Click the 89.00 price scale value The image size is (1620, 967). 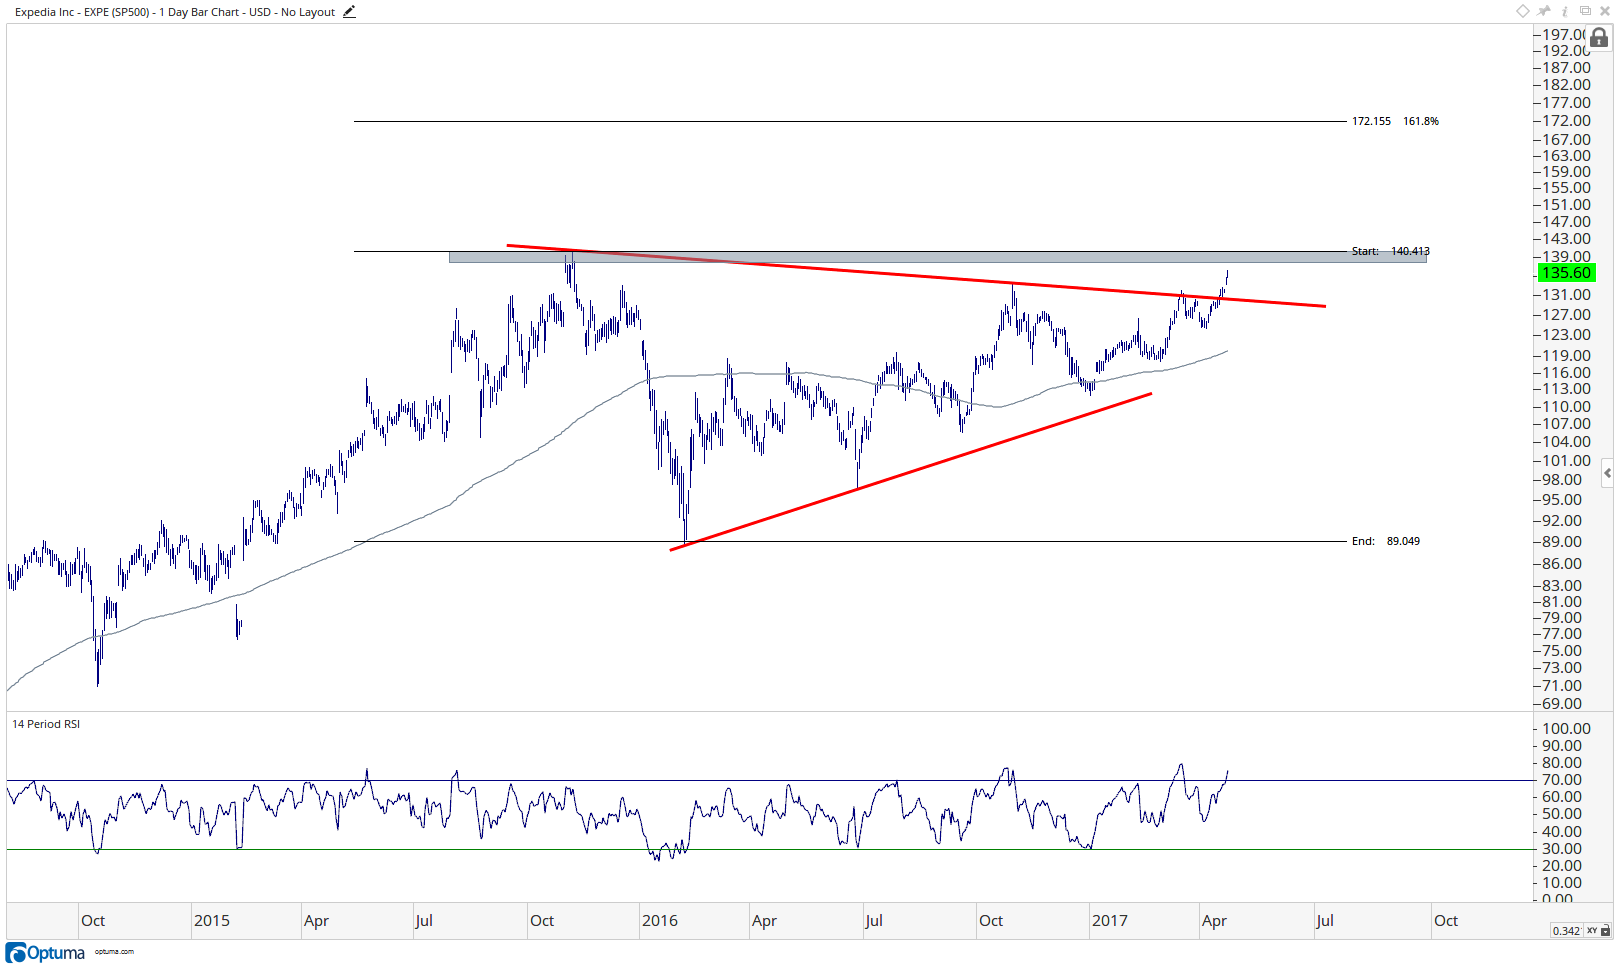pos(1562,542)
